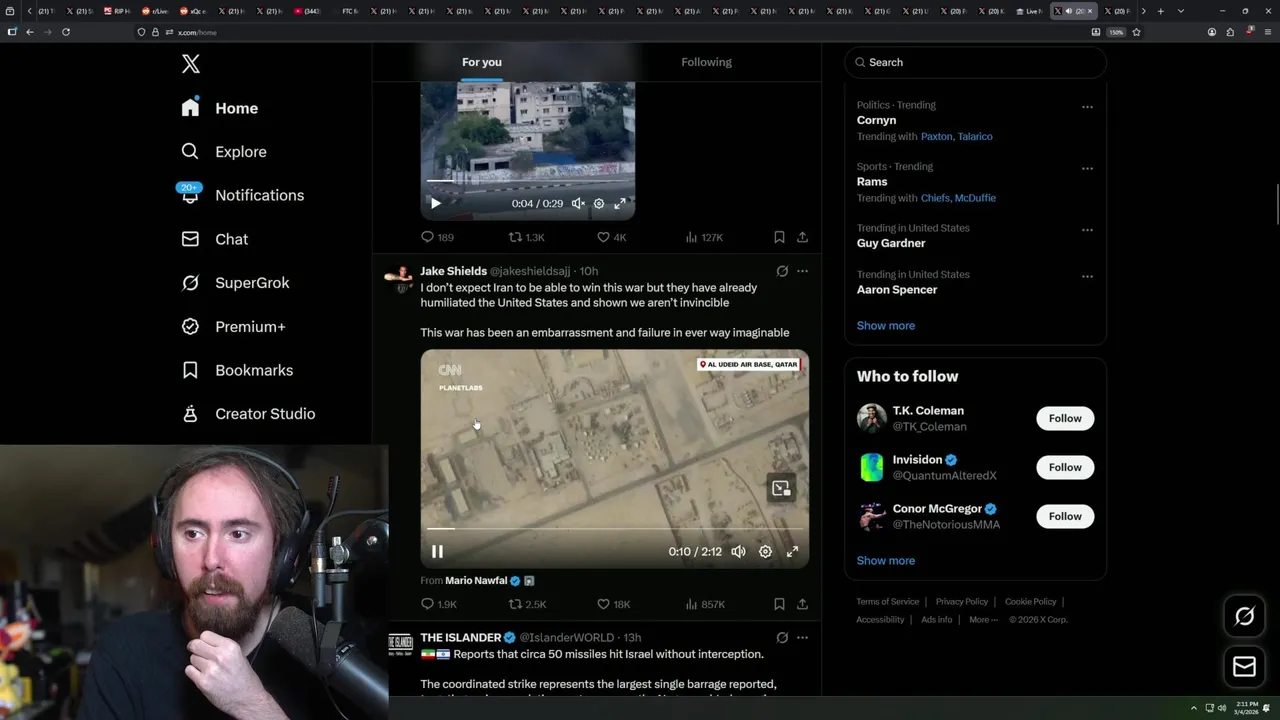Screen dimensions: 1280x720
Task: Repost the post with 2.5K reposts
Action: (527, 604)
